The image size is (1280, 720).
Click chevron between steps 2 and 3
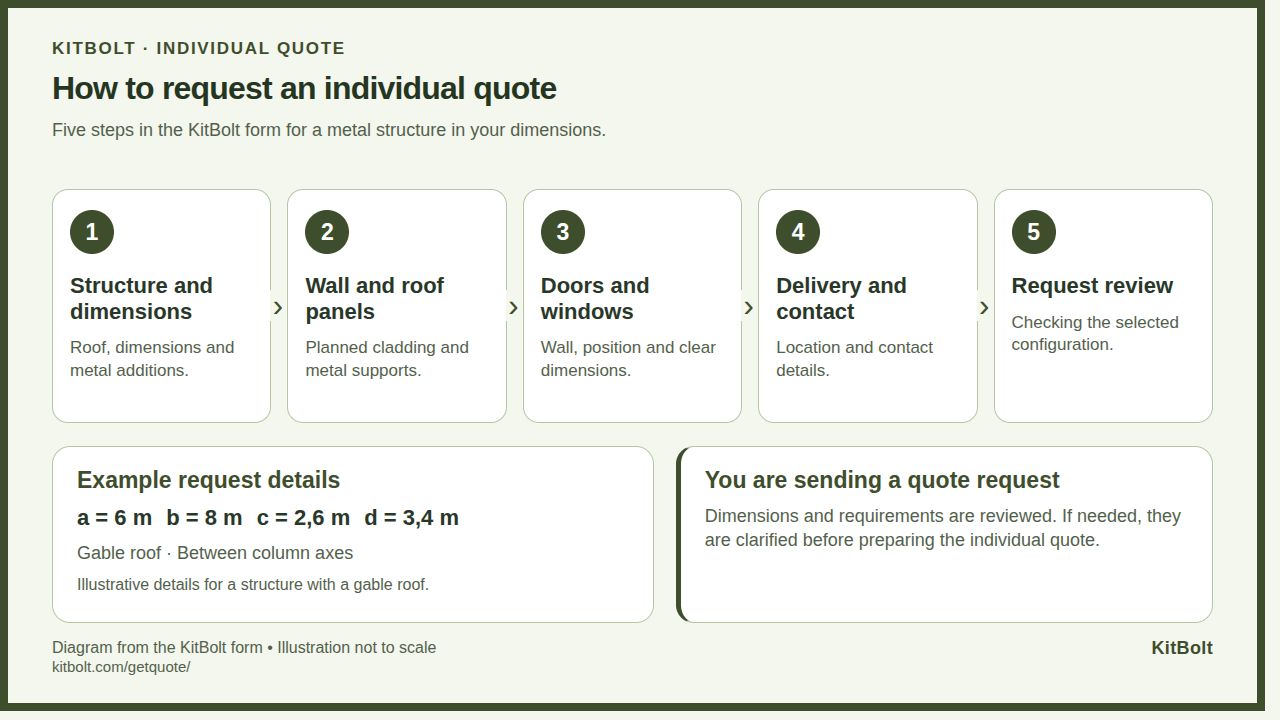[514, 308]
